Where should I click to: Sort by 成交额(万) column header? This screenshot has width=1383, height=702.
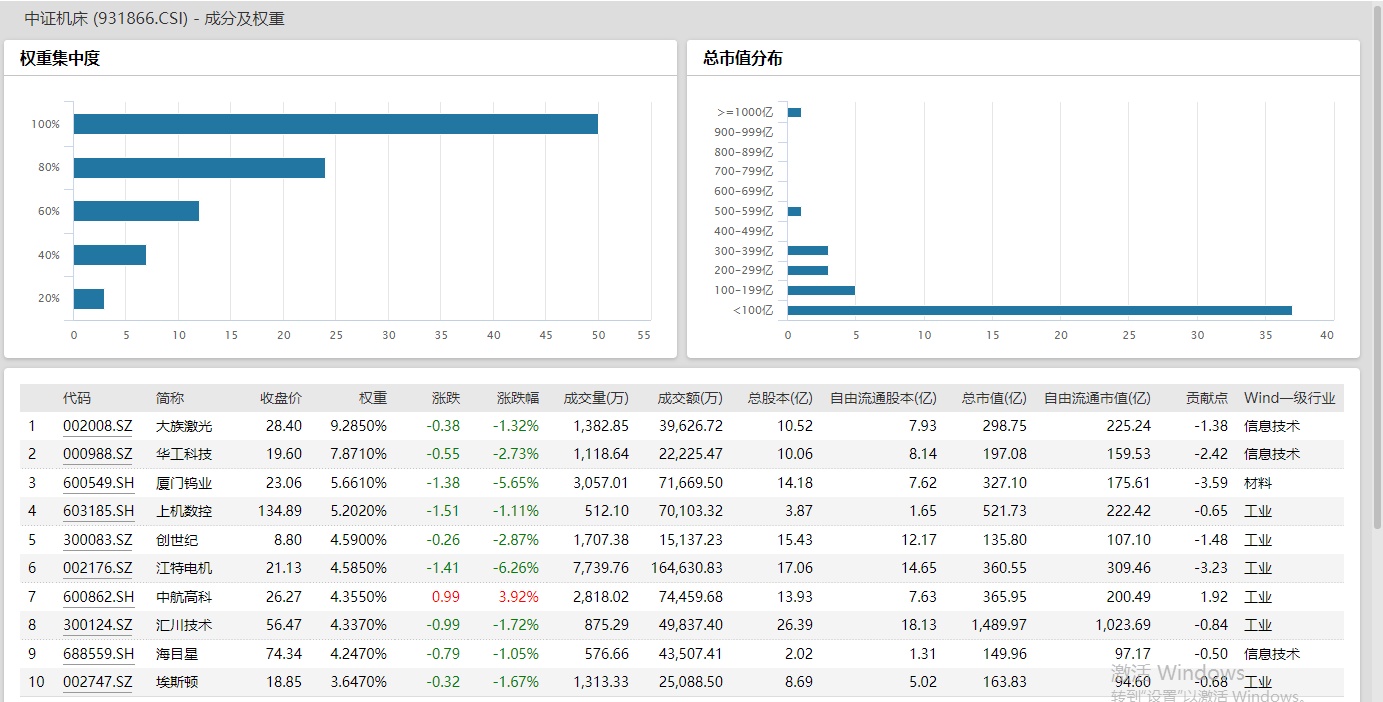click(x=689, y=398)
